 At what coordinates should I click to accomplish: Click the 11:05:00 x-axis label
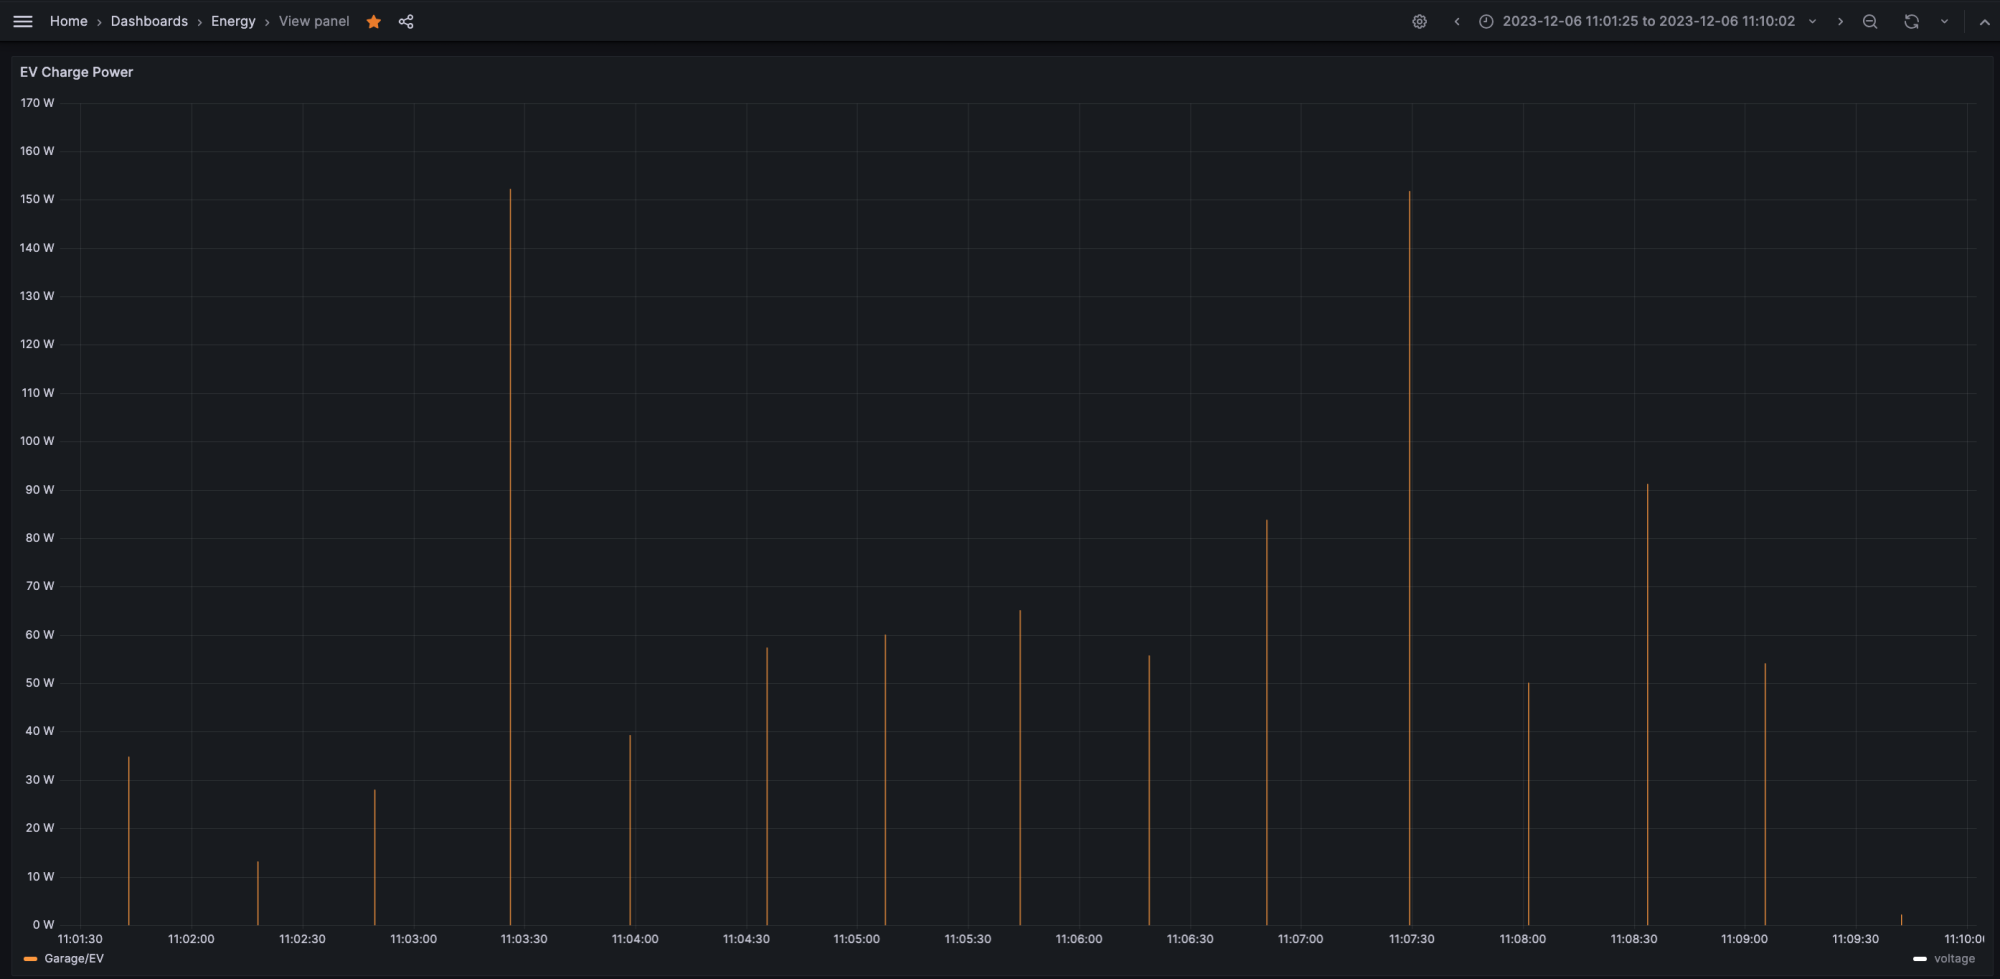857,939
